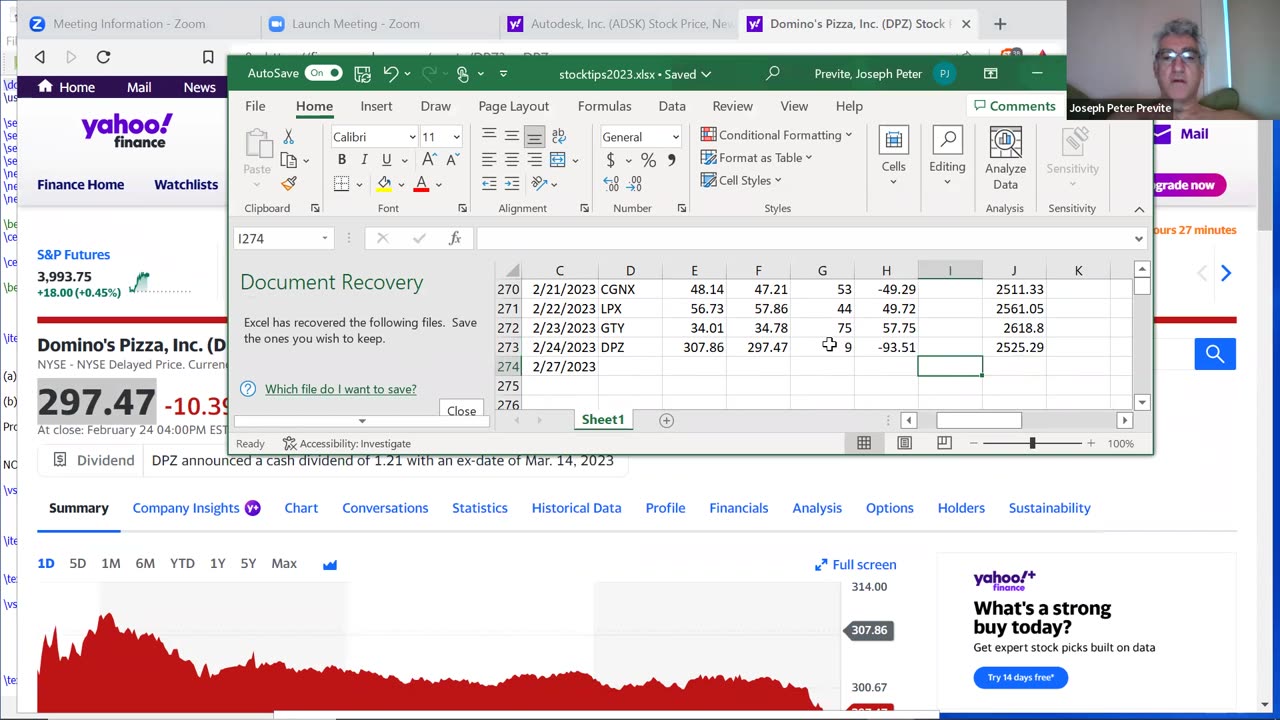Click the Copy icon in Clipboard group

tap(289, 160)
